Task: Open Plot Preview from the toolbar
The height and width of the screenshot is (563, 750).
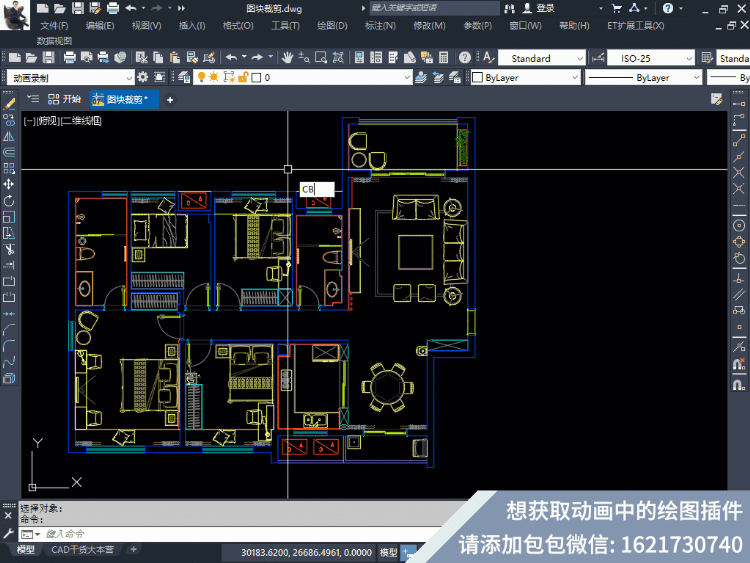Action: tap(87, 58)
